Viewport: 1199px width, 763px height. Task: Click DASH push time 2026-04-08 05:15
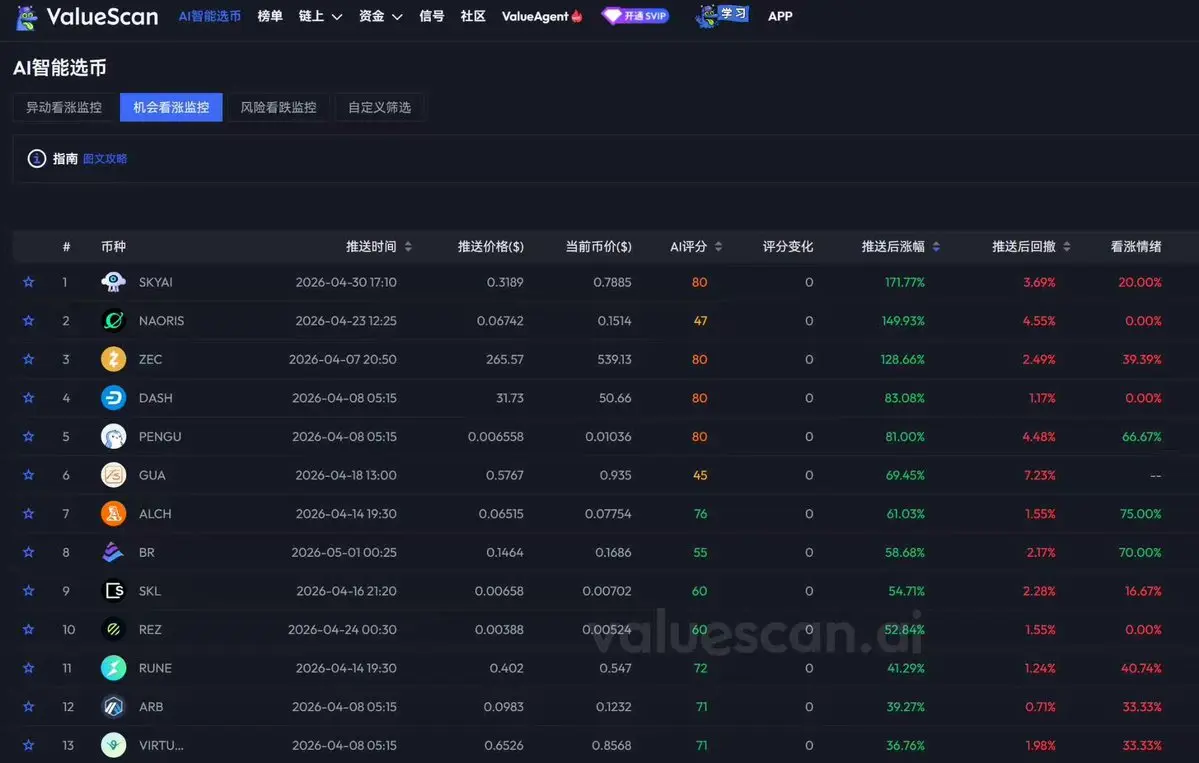point(344,398)
